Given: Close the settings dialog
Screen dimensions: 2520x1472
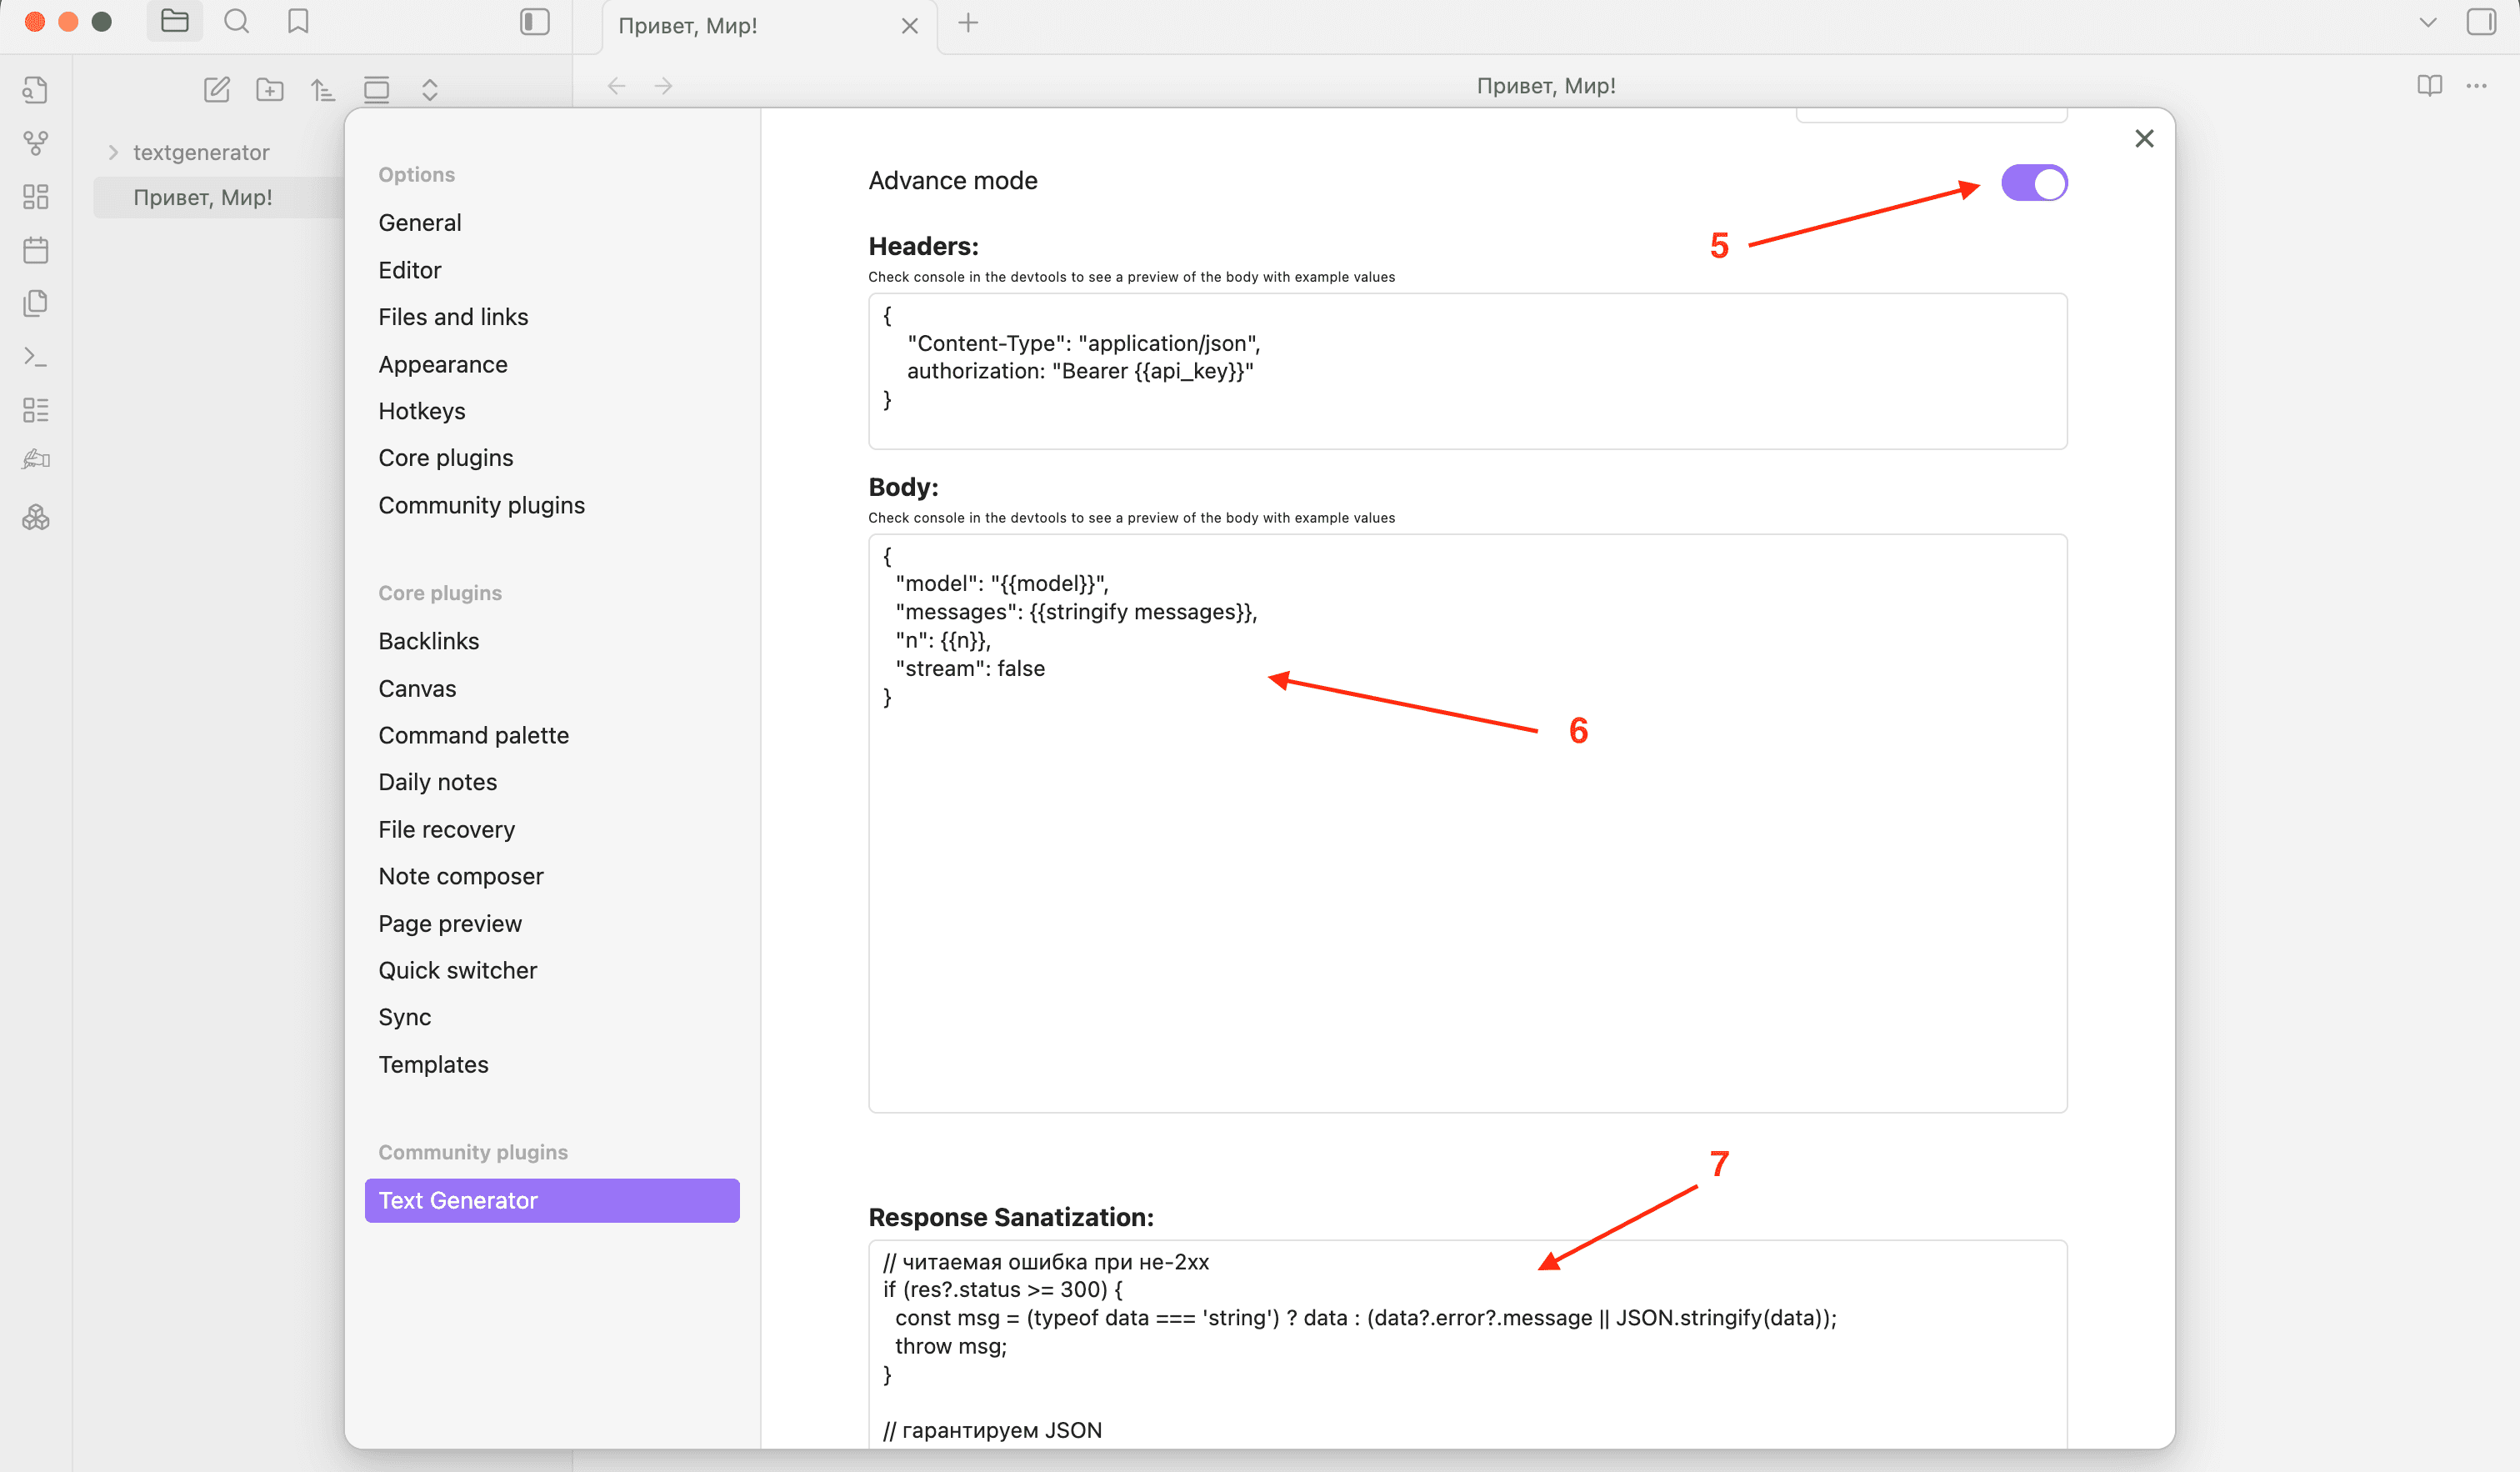Looking at the screenshot, I should [2144, 138].
